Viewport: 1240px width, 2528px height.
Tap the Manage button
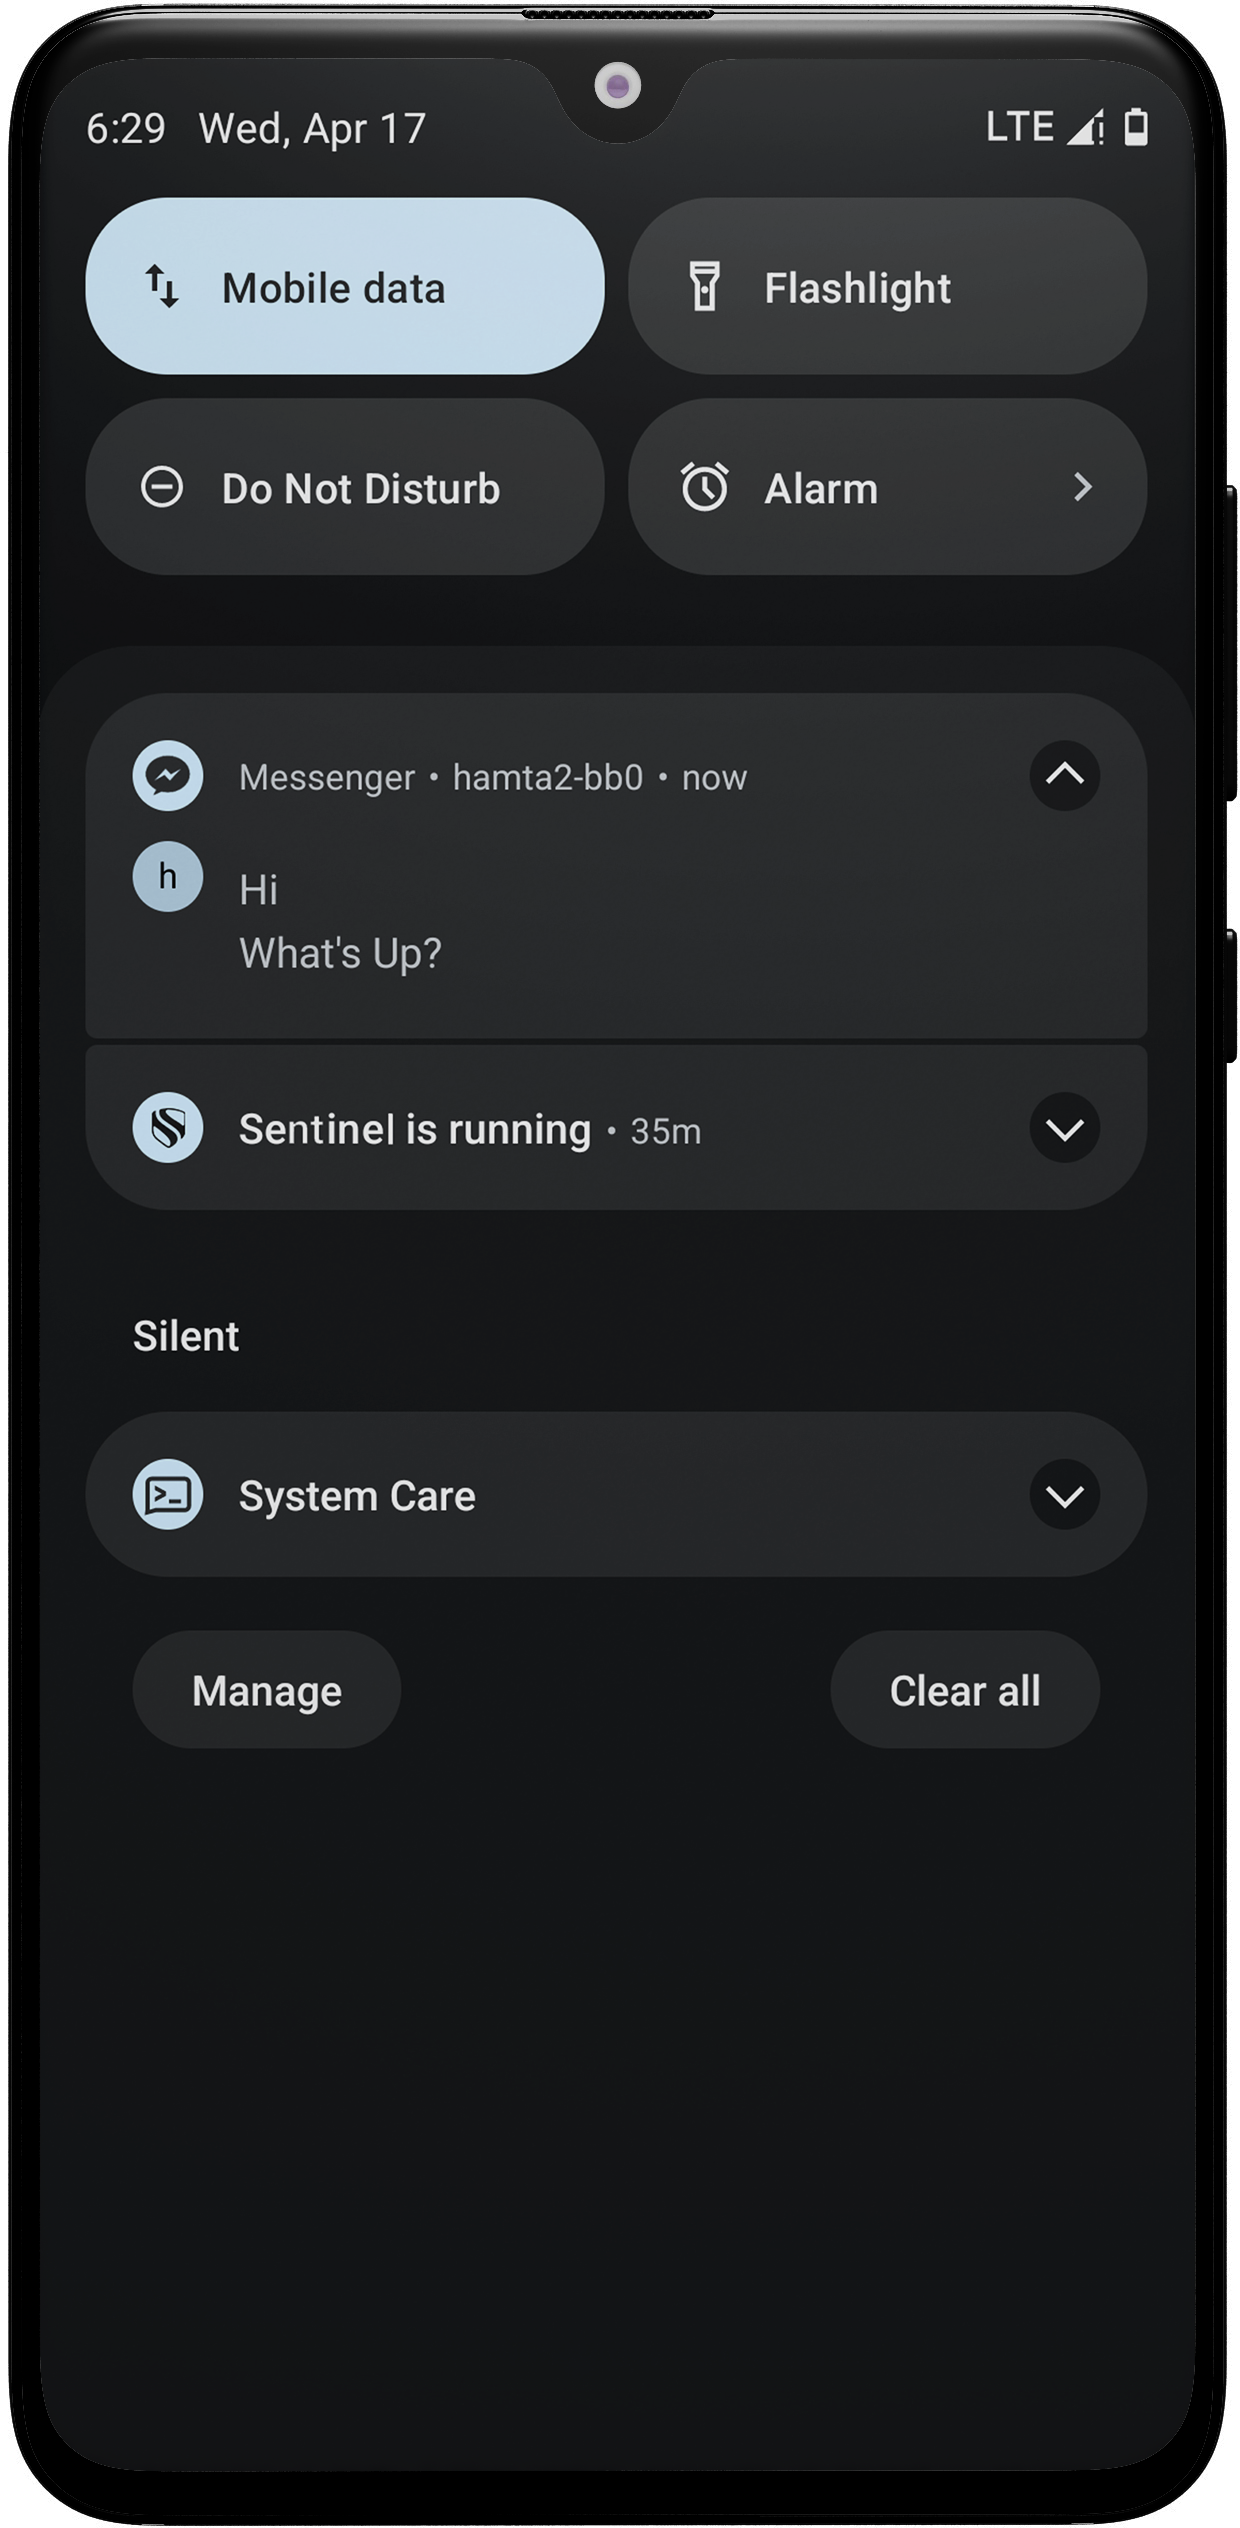click(x=267, y=1690)
